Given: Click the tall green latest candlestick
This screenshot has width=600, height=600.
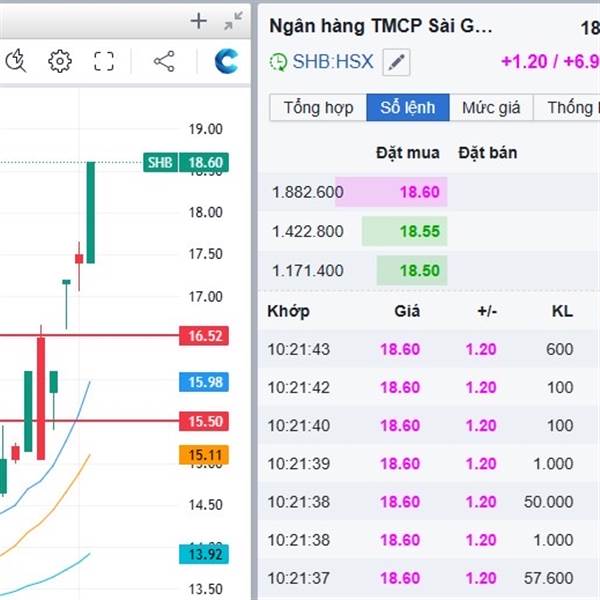Looking at the screenshot, I should [91, 213].
